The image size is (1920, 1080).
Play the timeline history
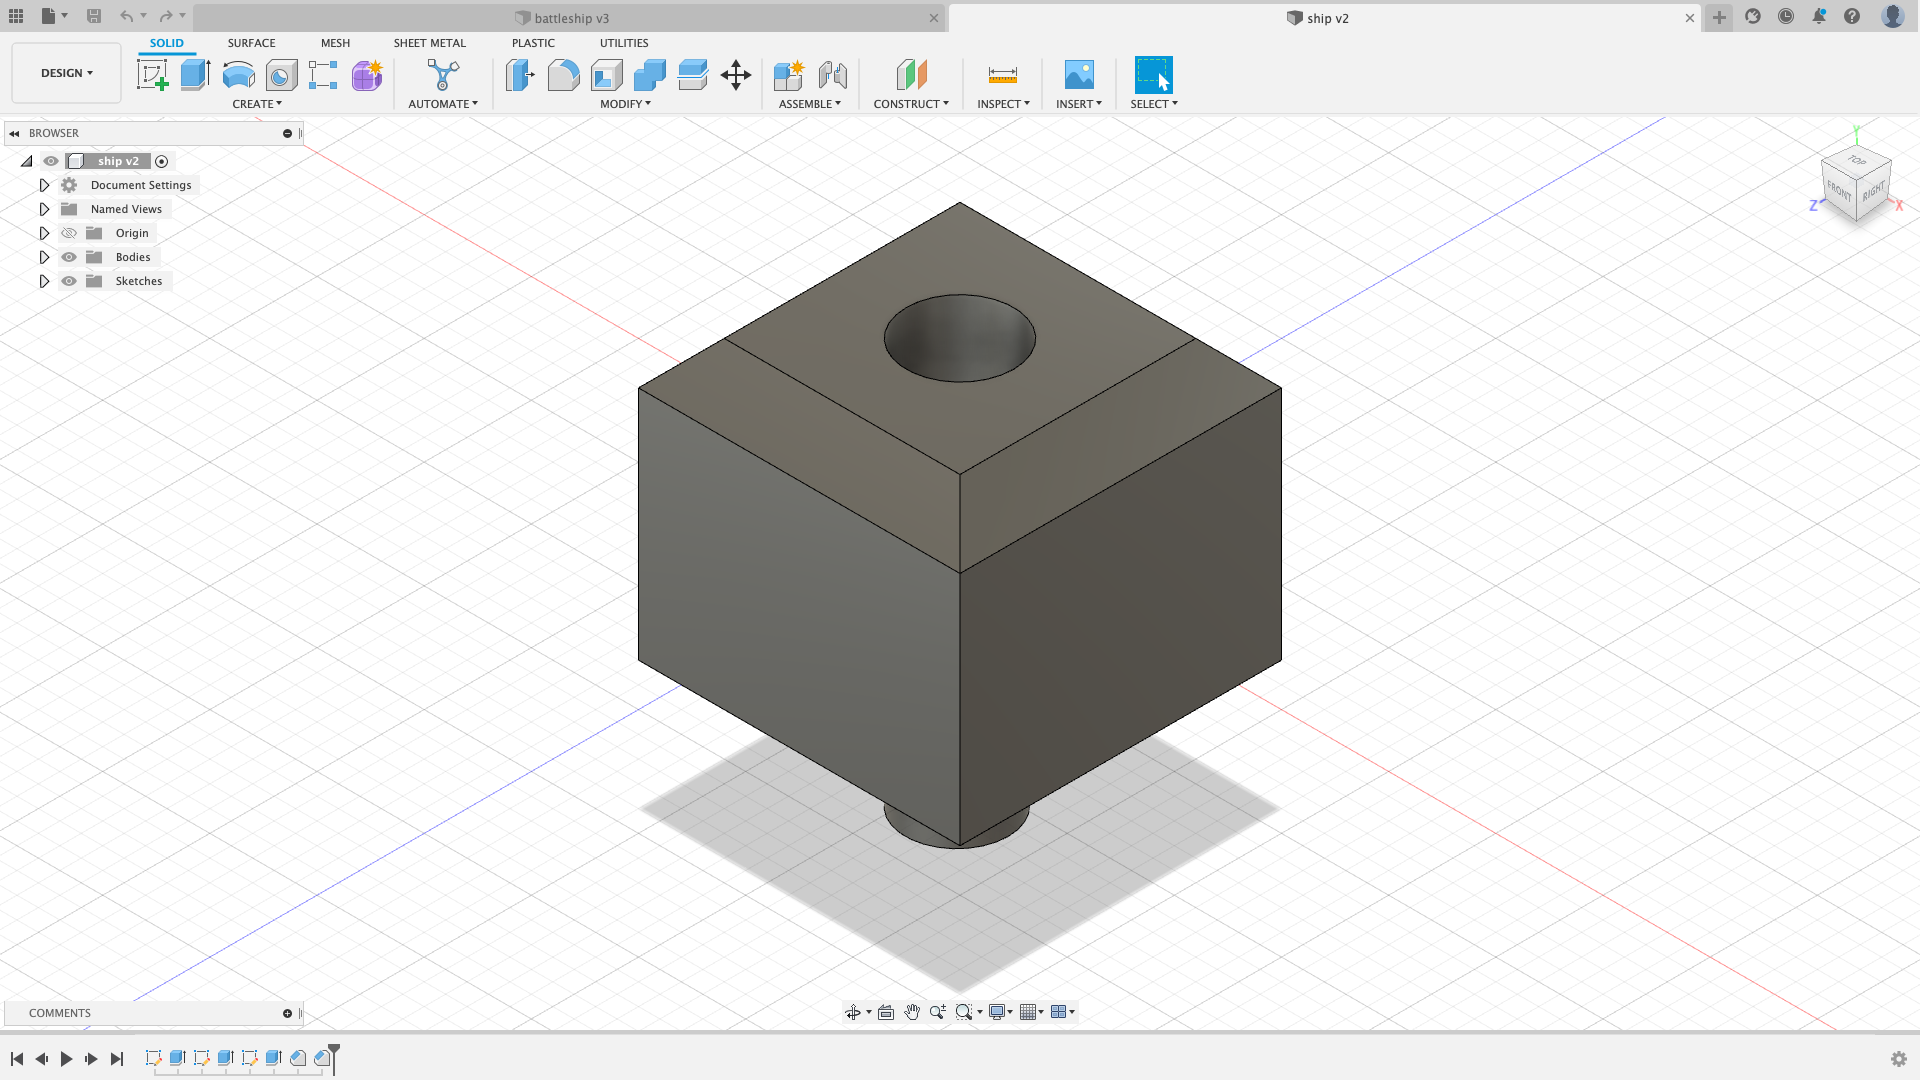point(66,1059)
